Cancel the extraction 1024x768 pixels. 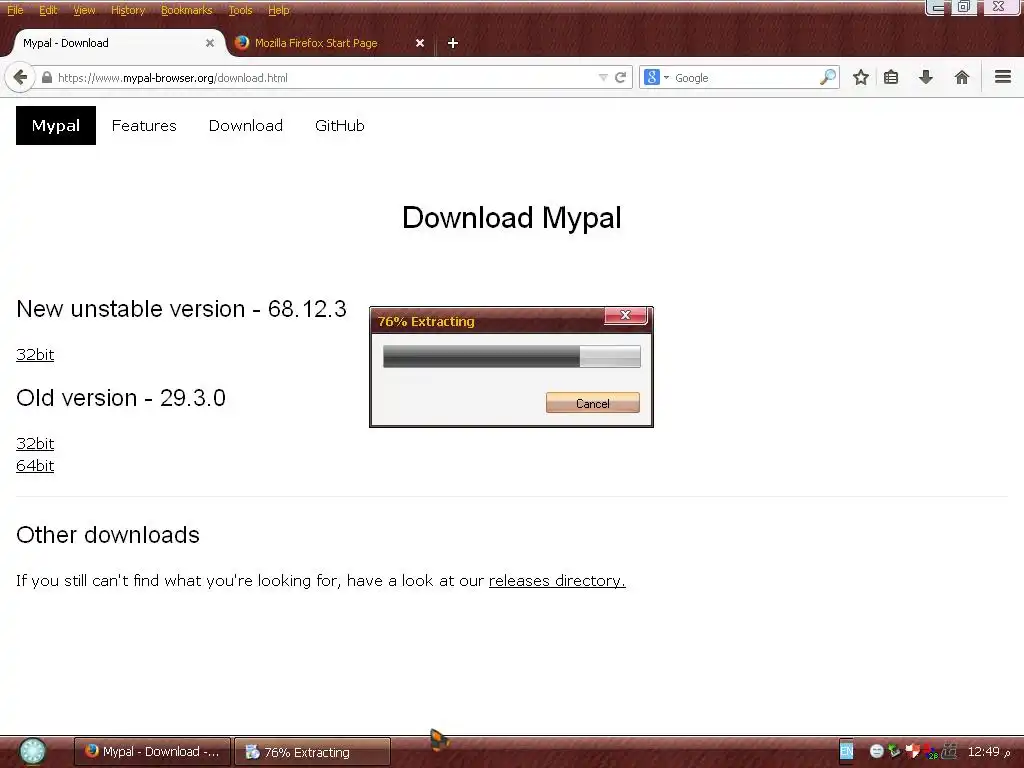[592, 403]
